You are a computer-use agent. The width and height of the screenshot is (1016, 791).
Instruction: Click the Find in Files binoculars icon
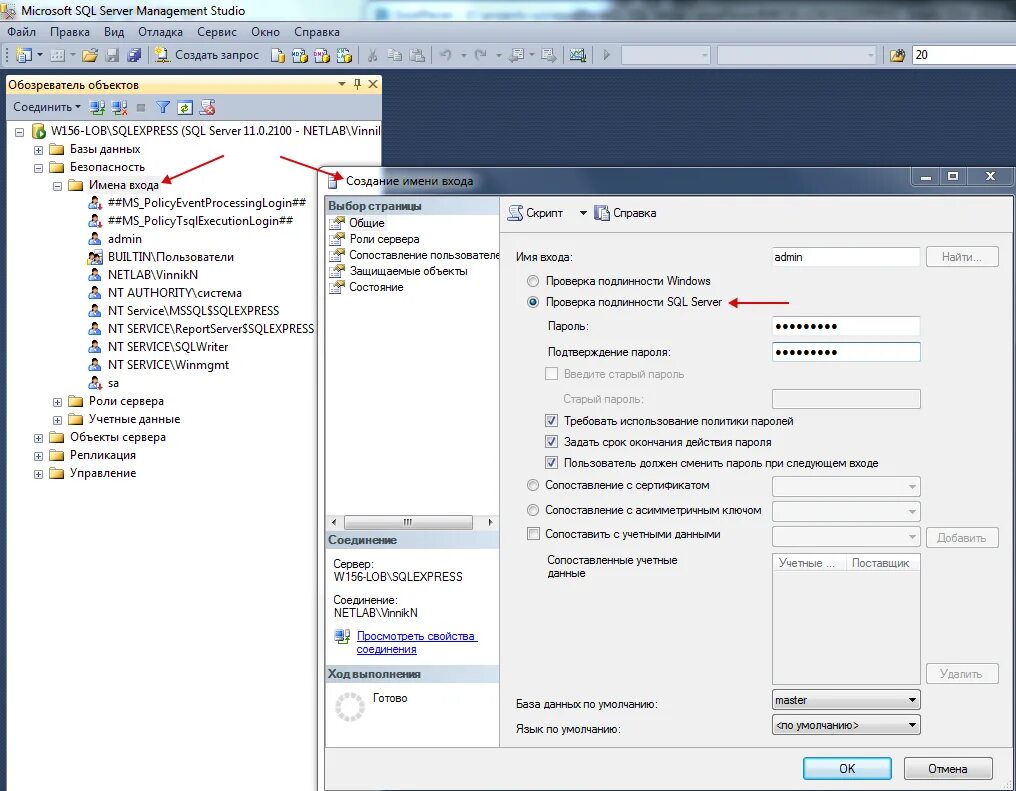tap(897, 55)
